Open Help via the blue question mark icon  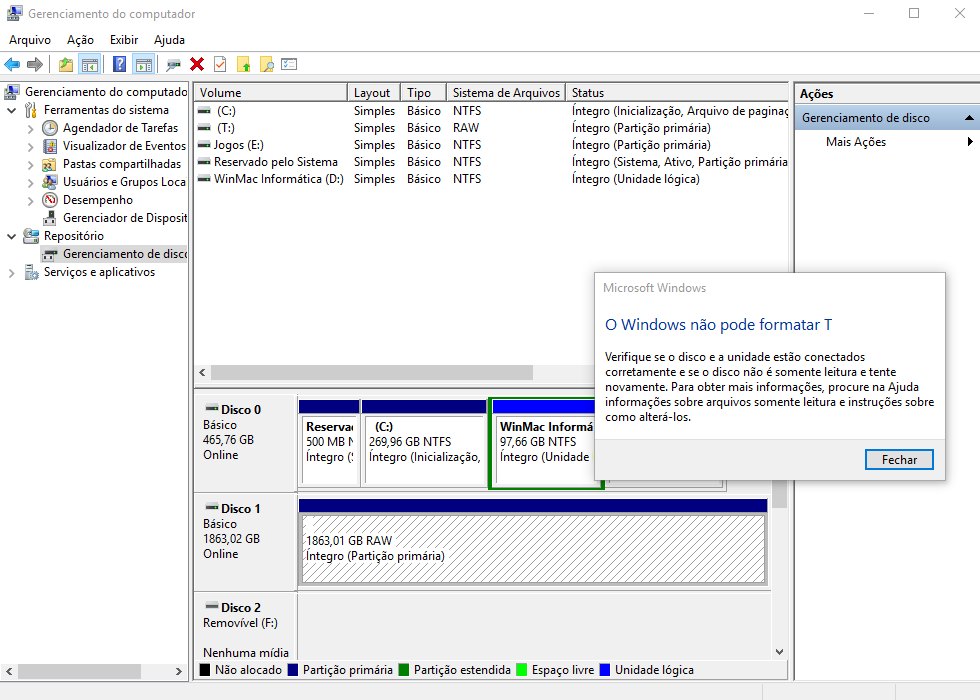[119, 64]
